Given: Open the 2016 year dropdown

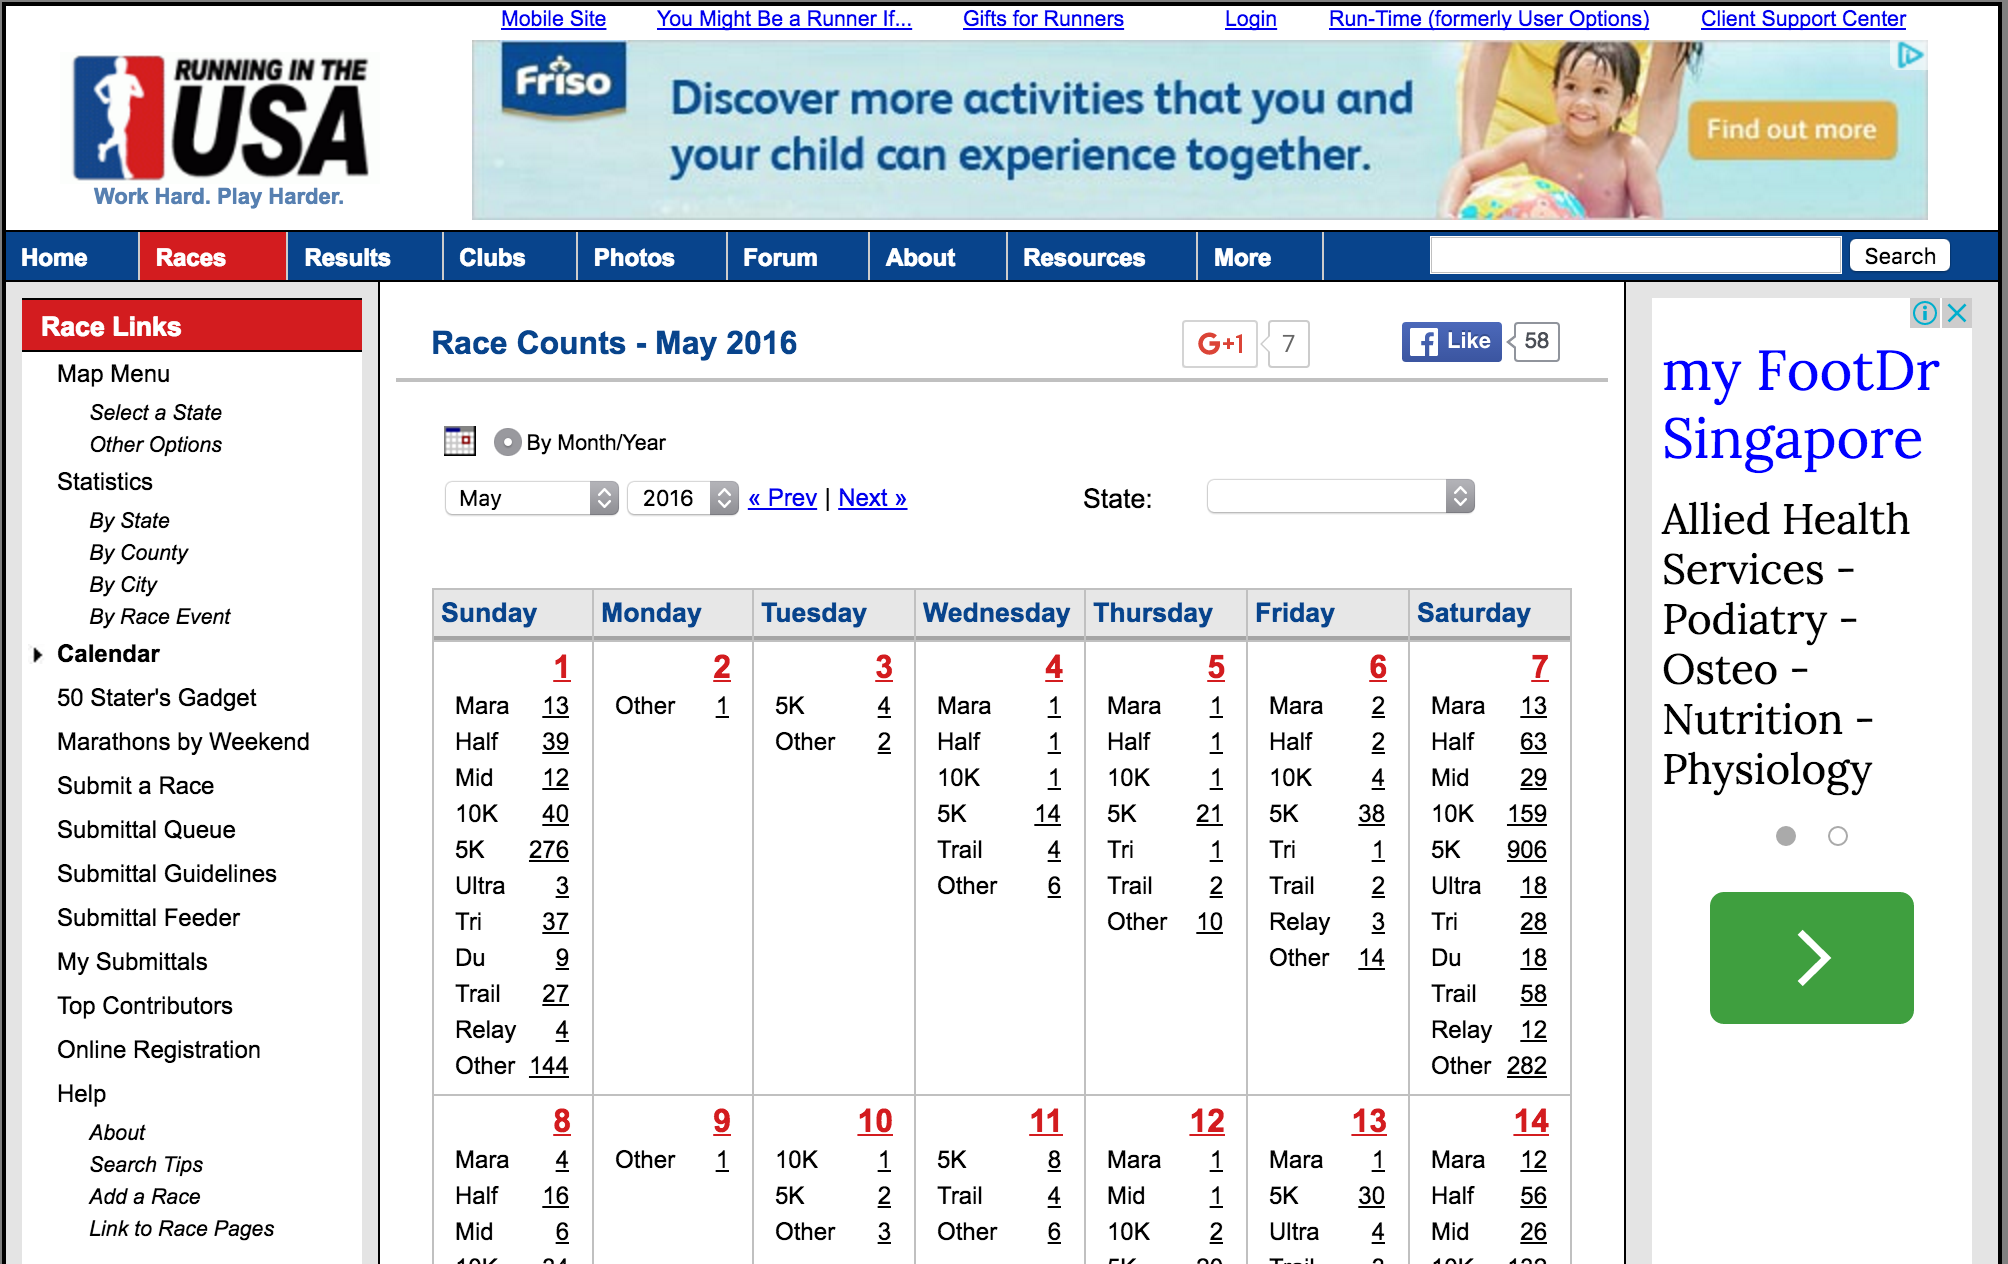Looking at the screenshot, I should click(x=682, y=498).
